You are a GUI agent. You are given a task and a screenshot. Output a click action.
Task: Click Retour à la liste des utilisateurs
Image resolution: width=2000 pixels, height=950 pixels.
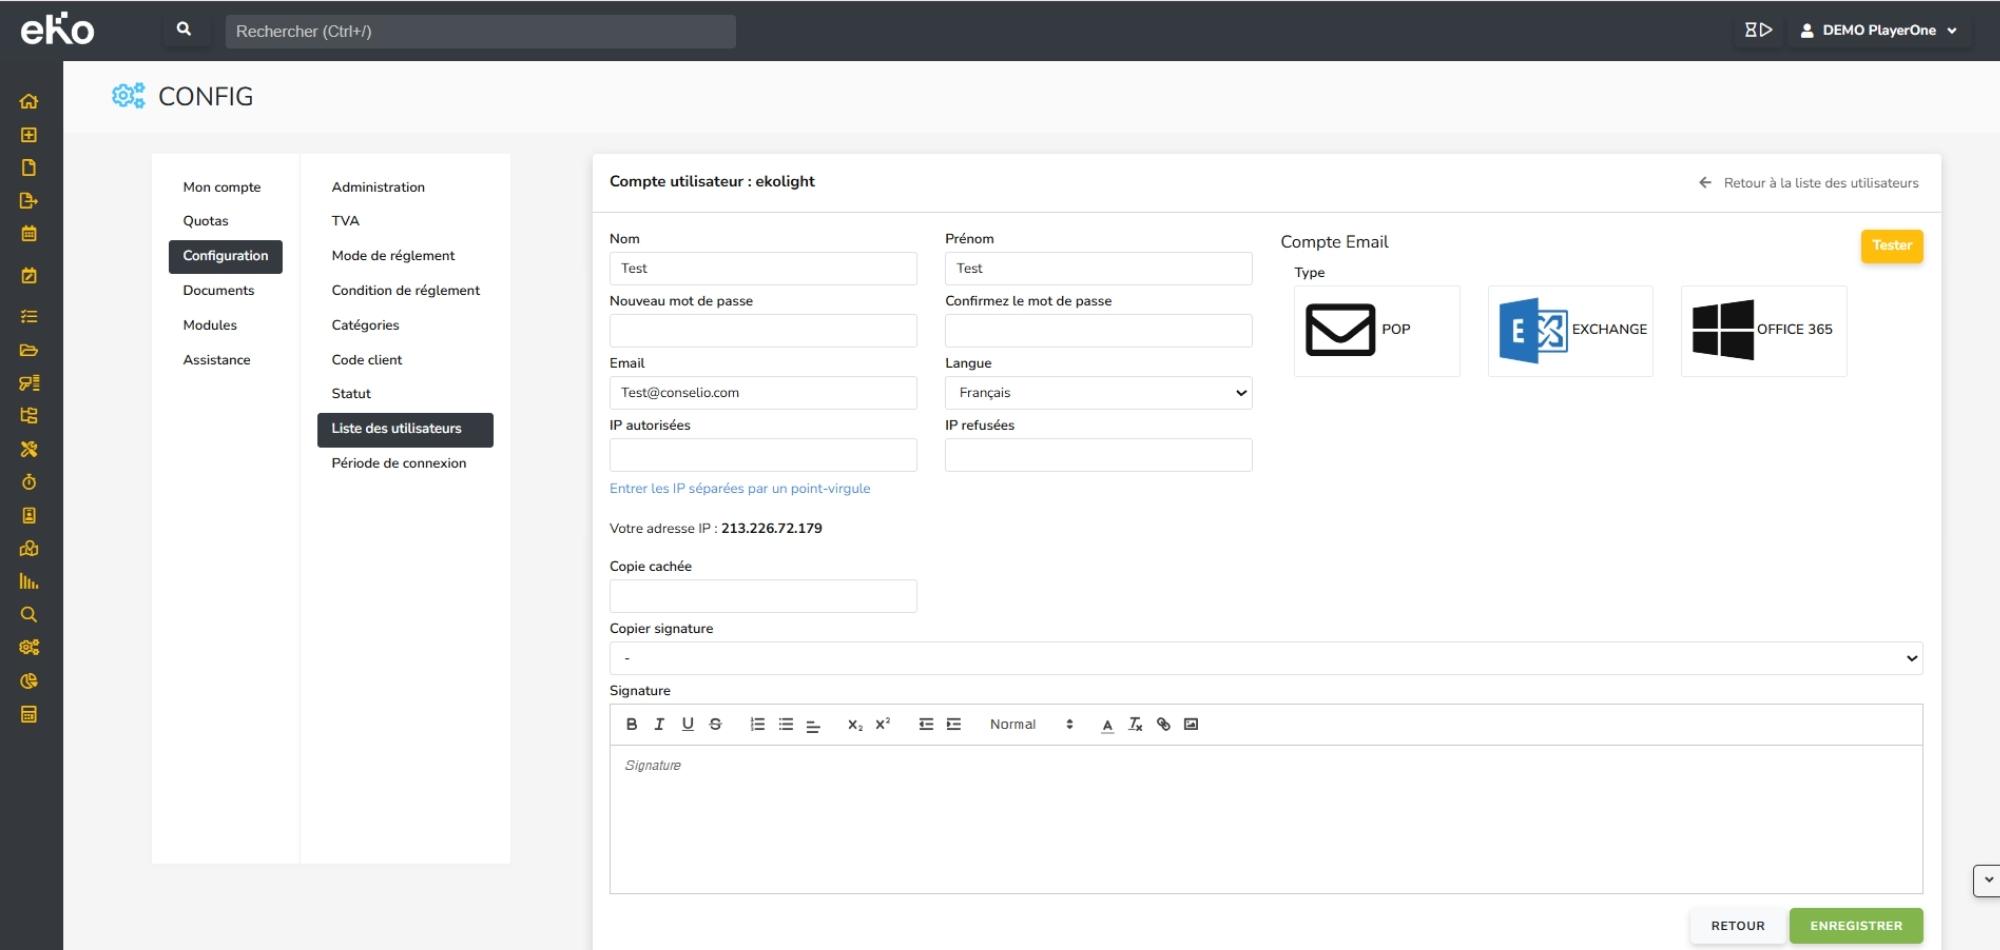[1809, 183]
